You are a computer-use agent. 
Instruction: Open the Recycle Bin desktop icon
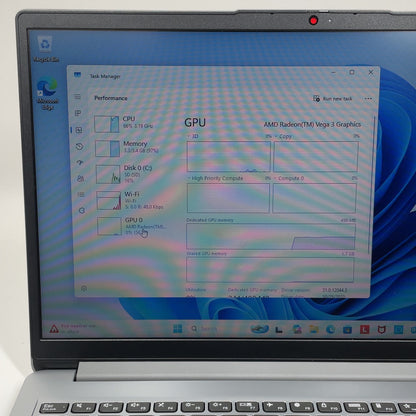tap(45, 49)
